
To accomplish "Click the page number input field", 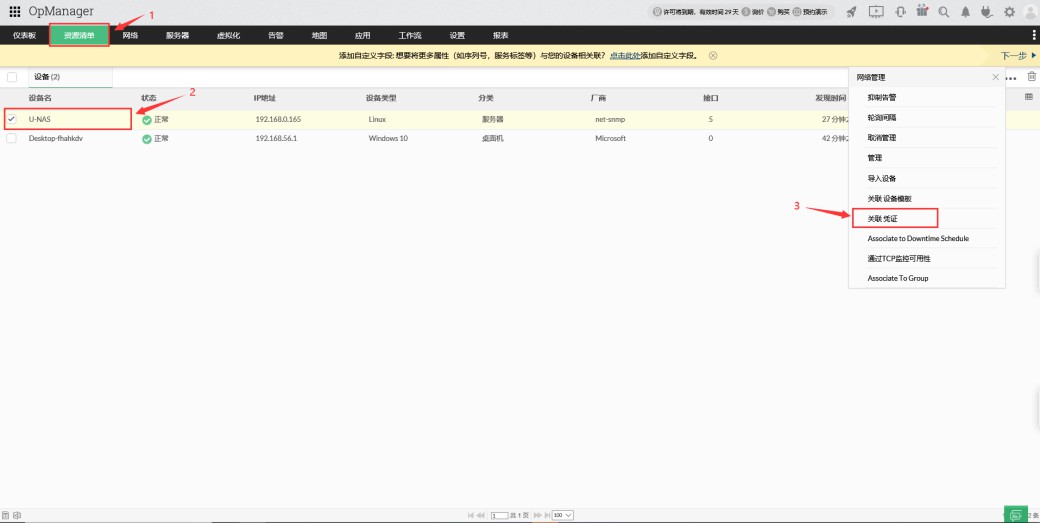I will [499, 515].
